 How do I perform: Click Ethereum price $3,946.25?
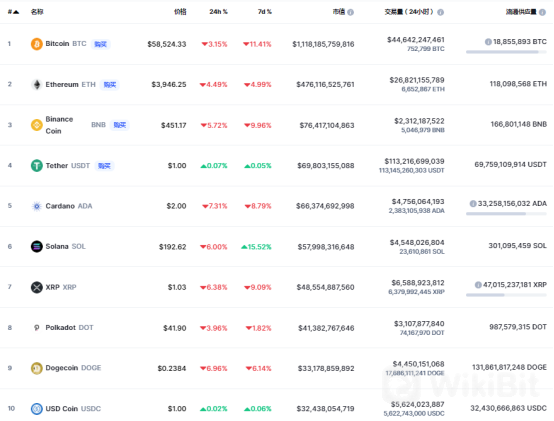(169, 85)
